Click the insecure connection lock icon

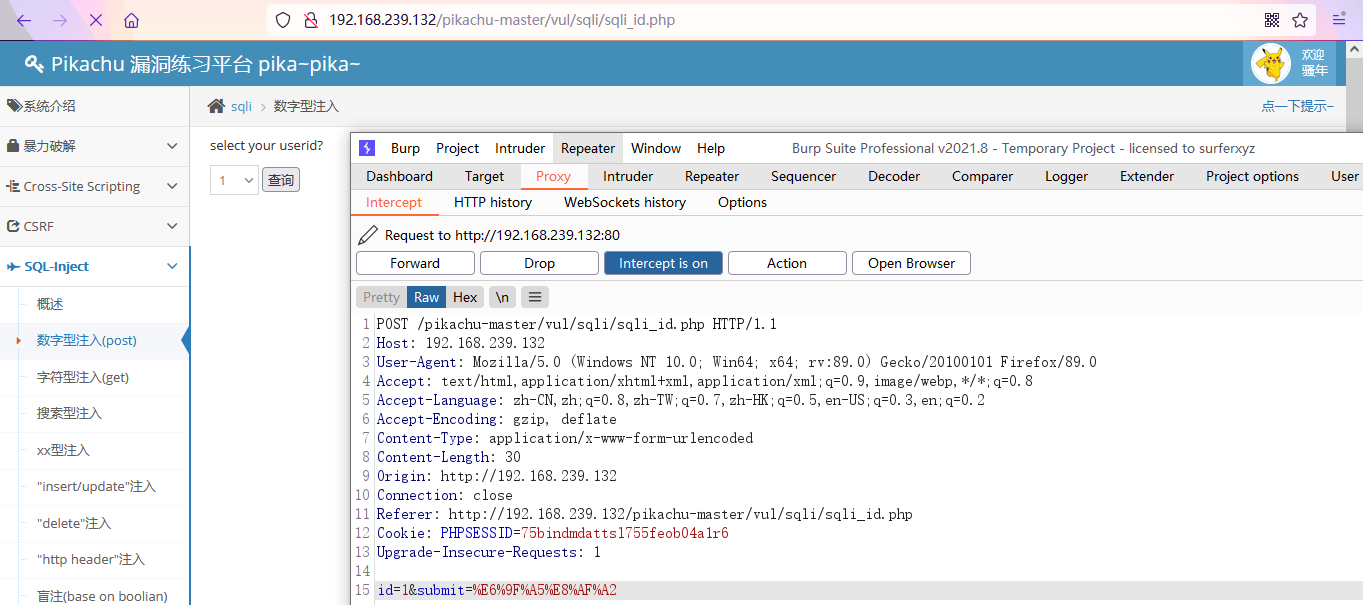point(310,20)
